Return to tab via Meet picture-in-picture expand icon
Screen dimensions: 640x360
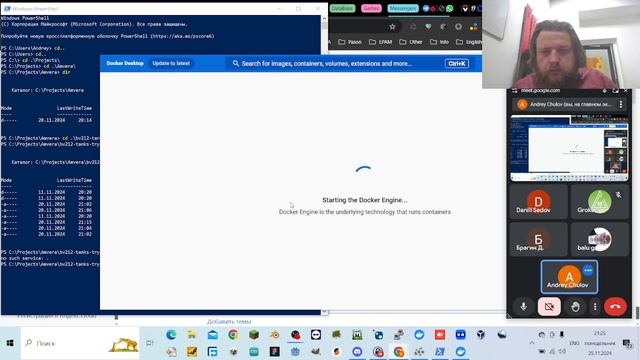(x=615, y=91)
